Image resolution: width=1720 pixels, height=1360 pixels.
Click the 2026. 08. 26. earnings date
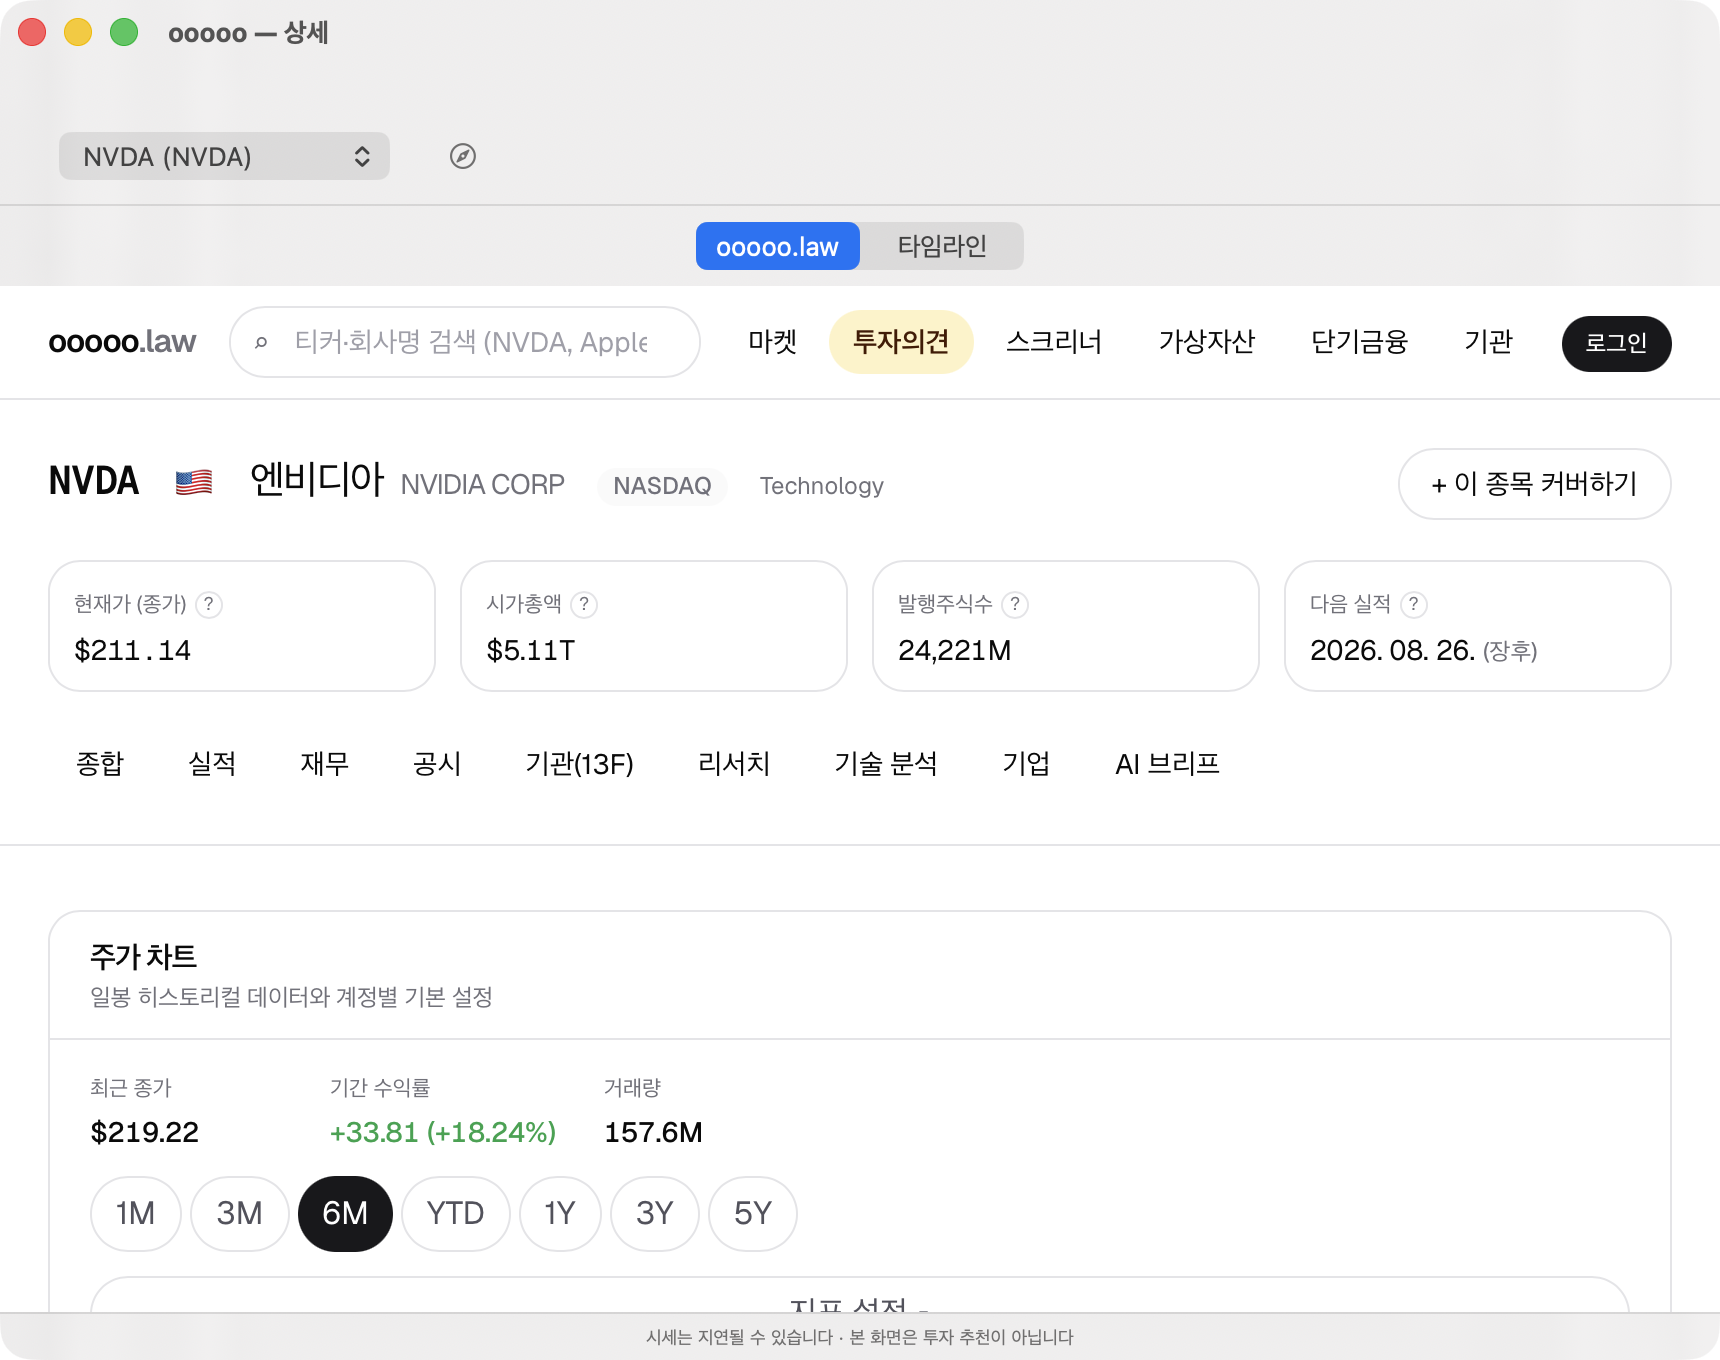1392,651
